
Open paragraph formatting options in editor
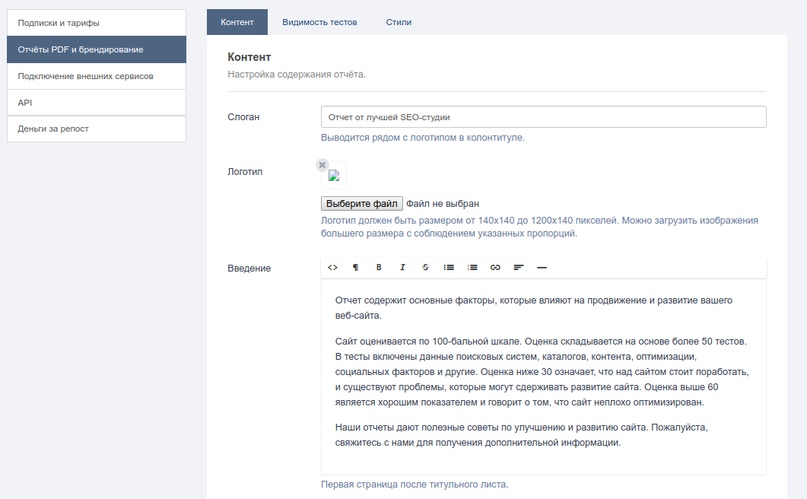point(356,268)
